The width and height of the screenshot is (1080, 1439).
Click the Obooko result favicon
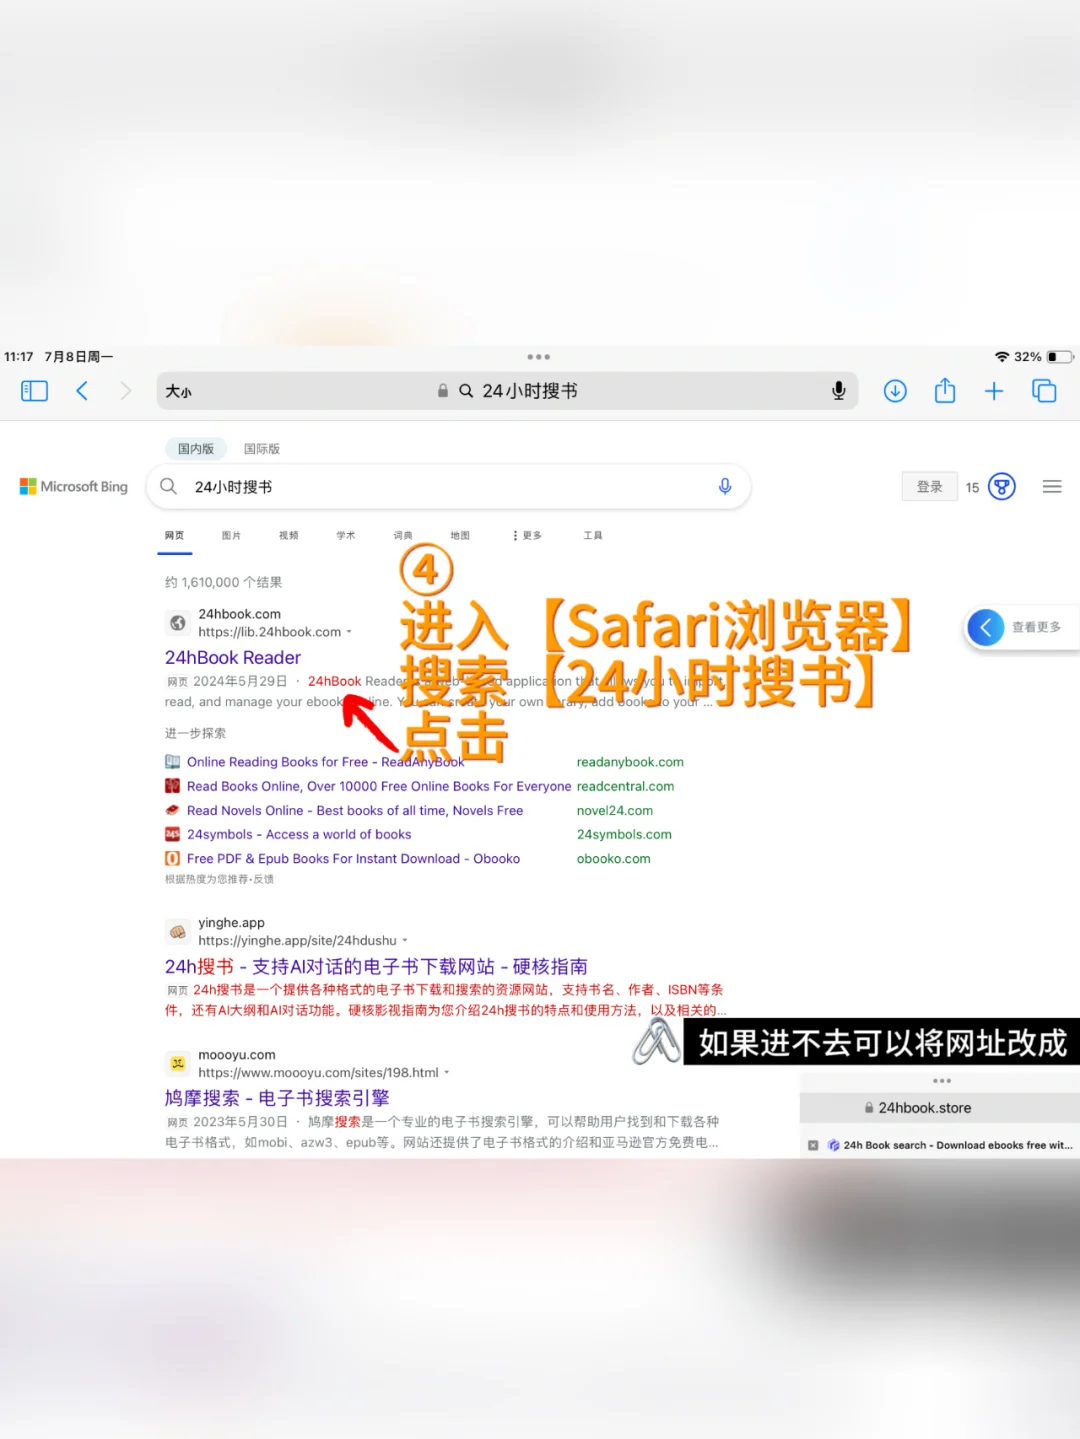click(173, 859)
